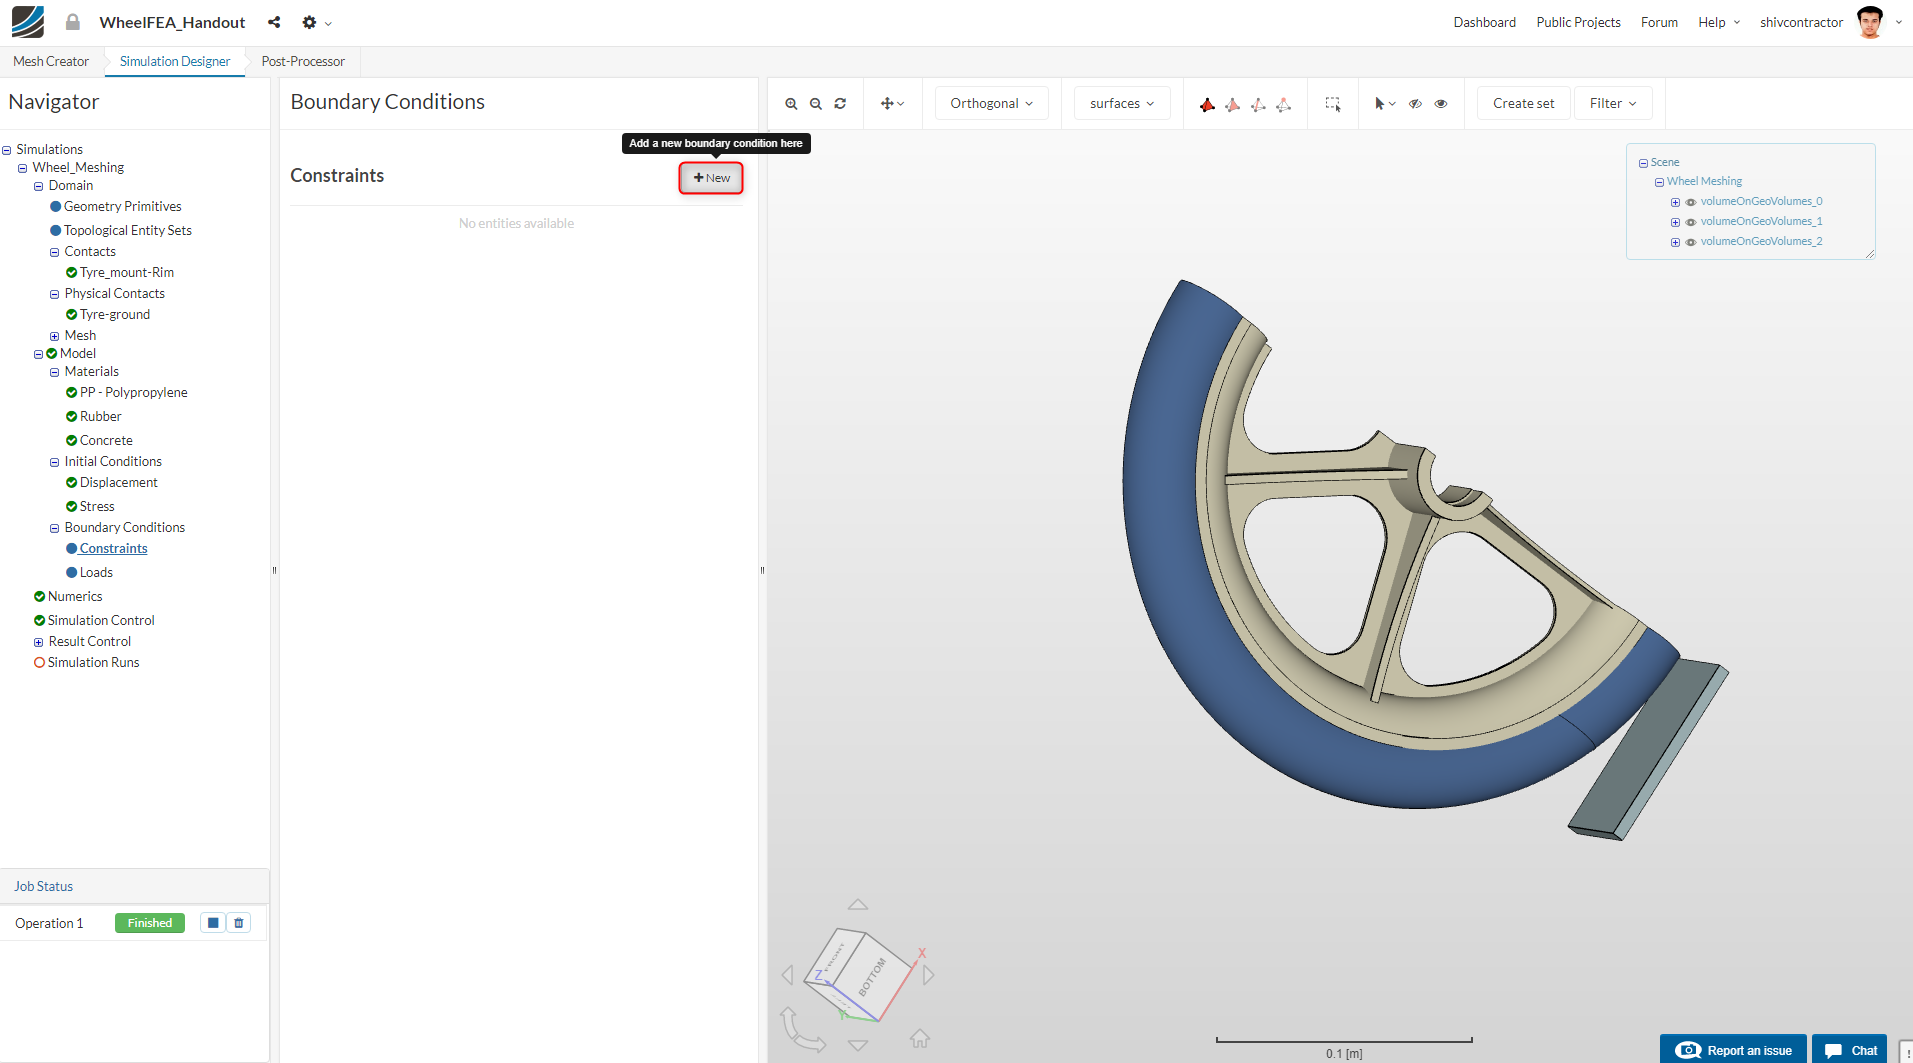Click the solid red surface render mode icon

pos(1208,104)
